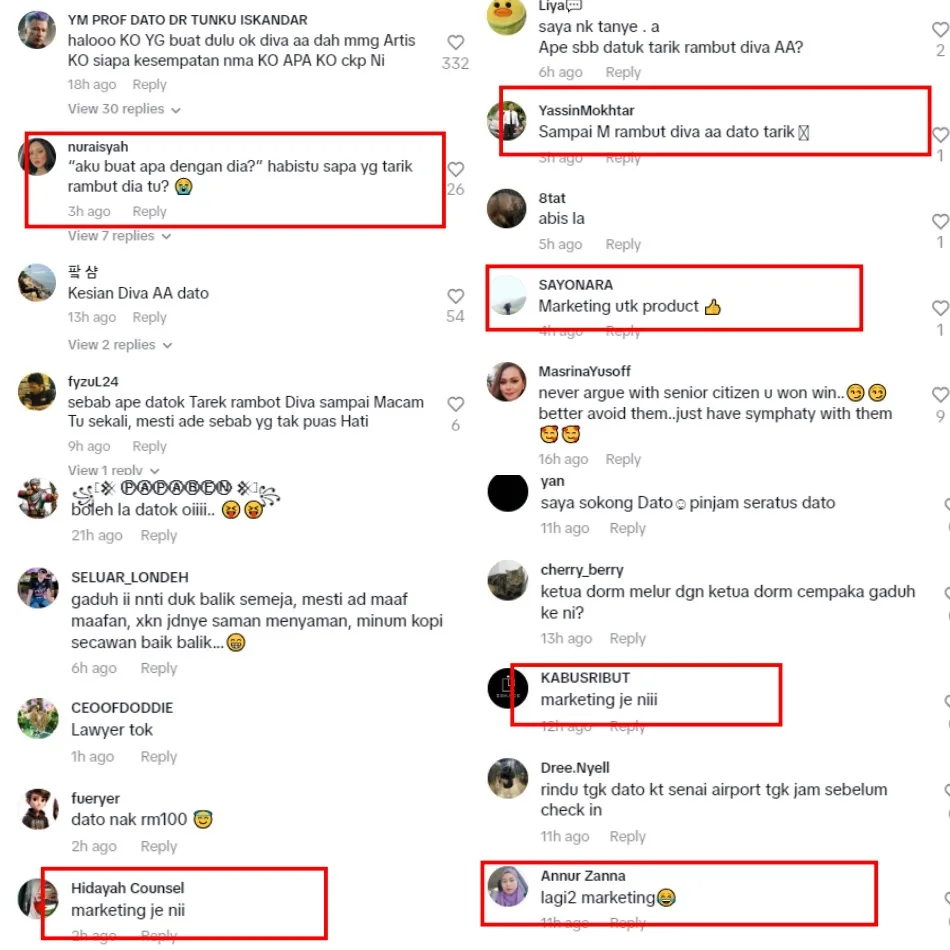
Task: Expand 'View 7 replies' under nuraisyah
Action: coord(119,236)
